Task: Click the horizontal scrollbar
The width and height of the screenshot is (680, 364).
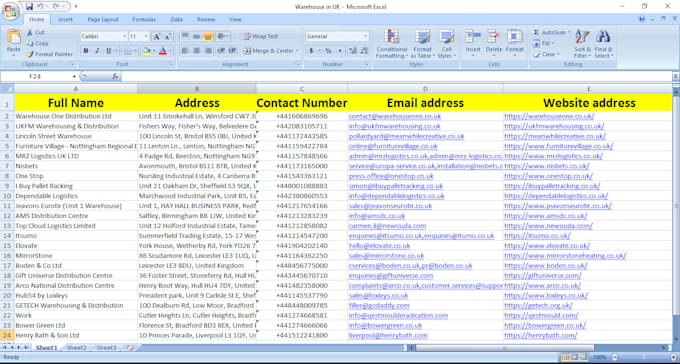Action: tap(504, 348)
